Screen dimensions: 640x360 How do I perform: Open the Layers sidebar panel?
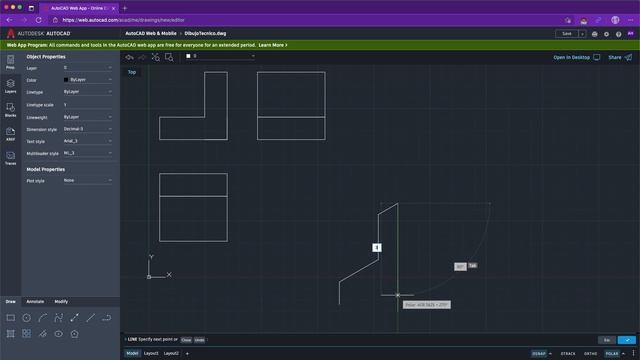point(11,86)
